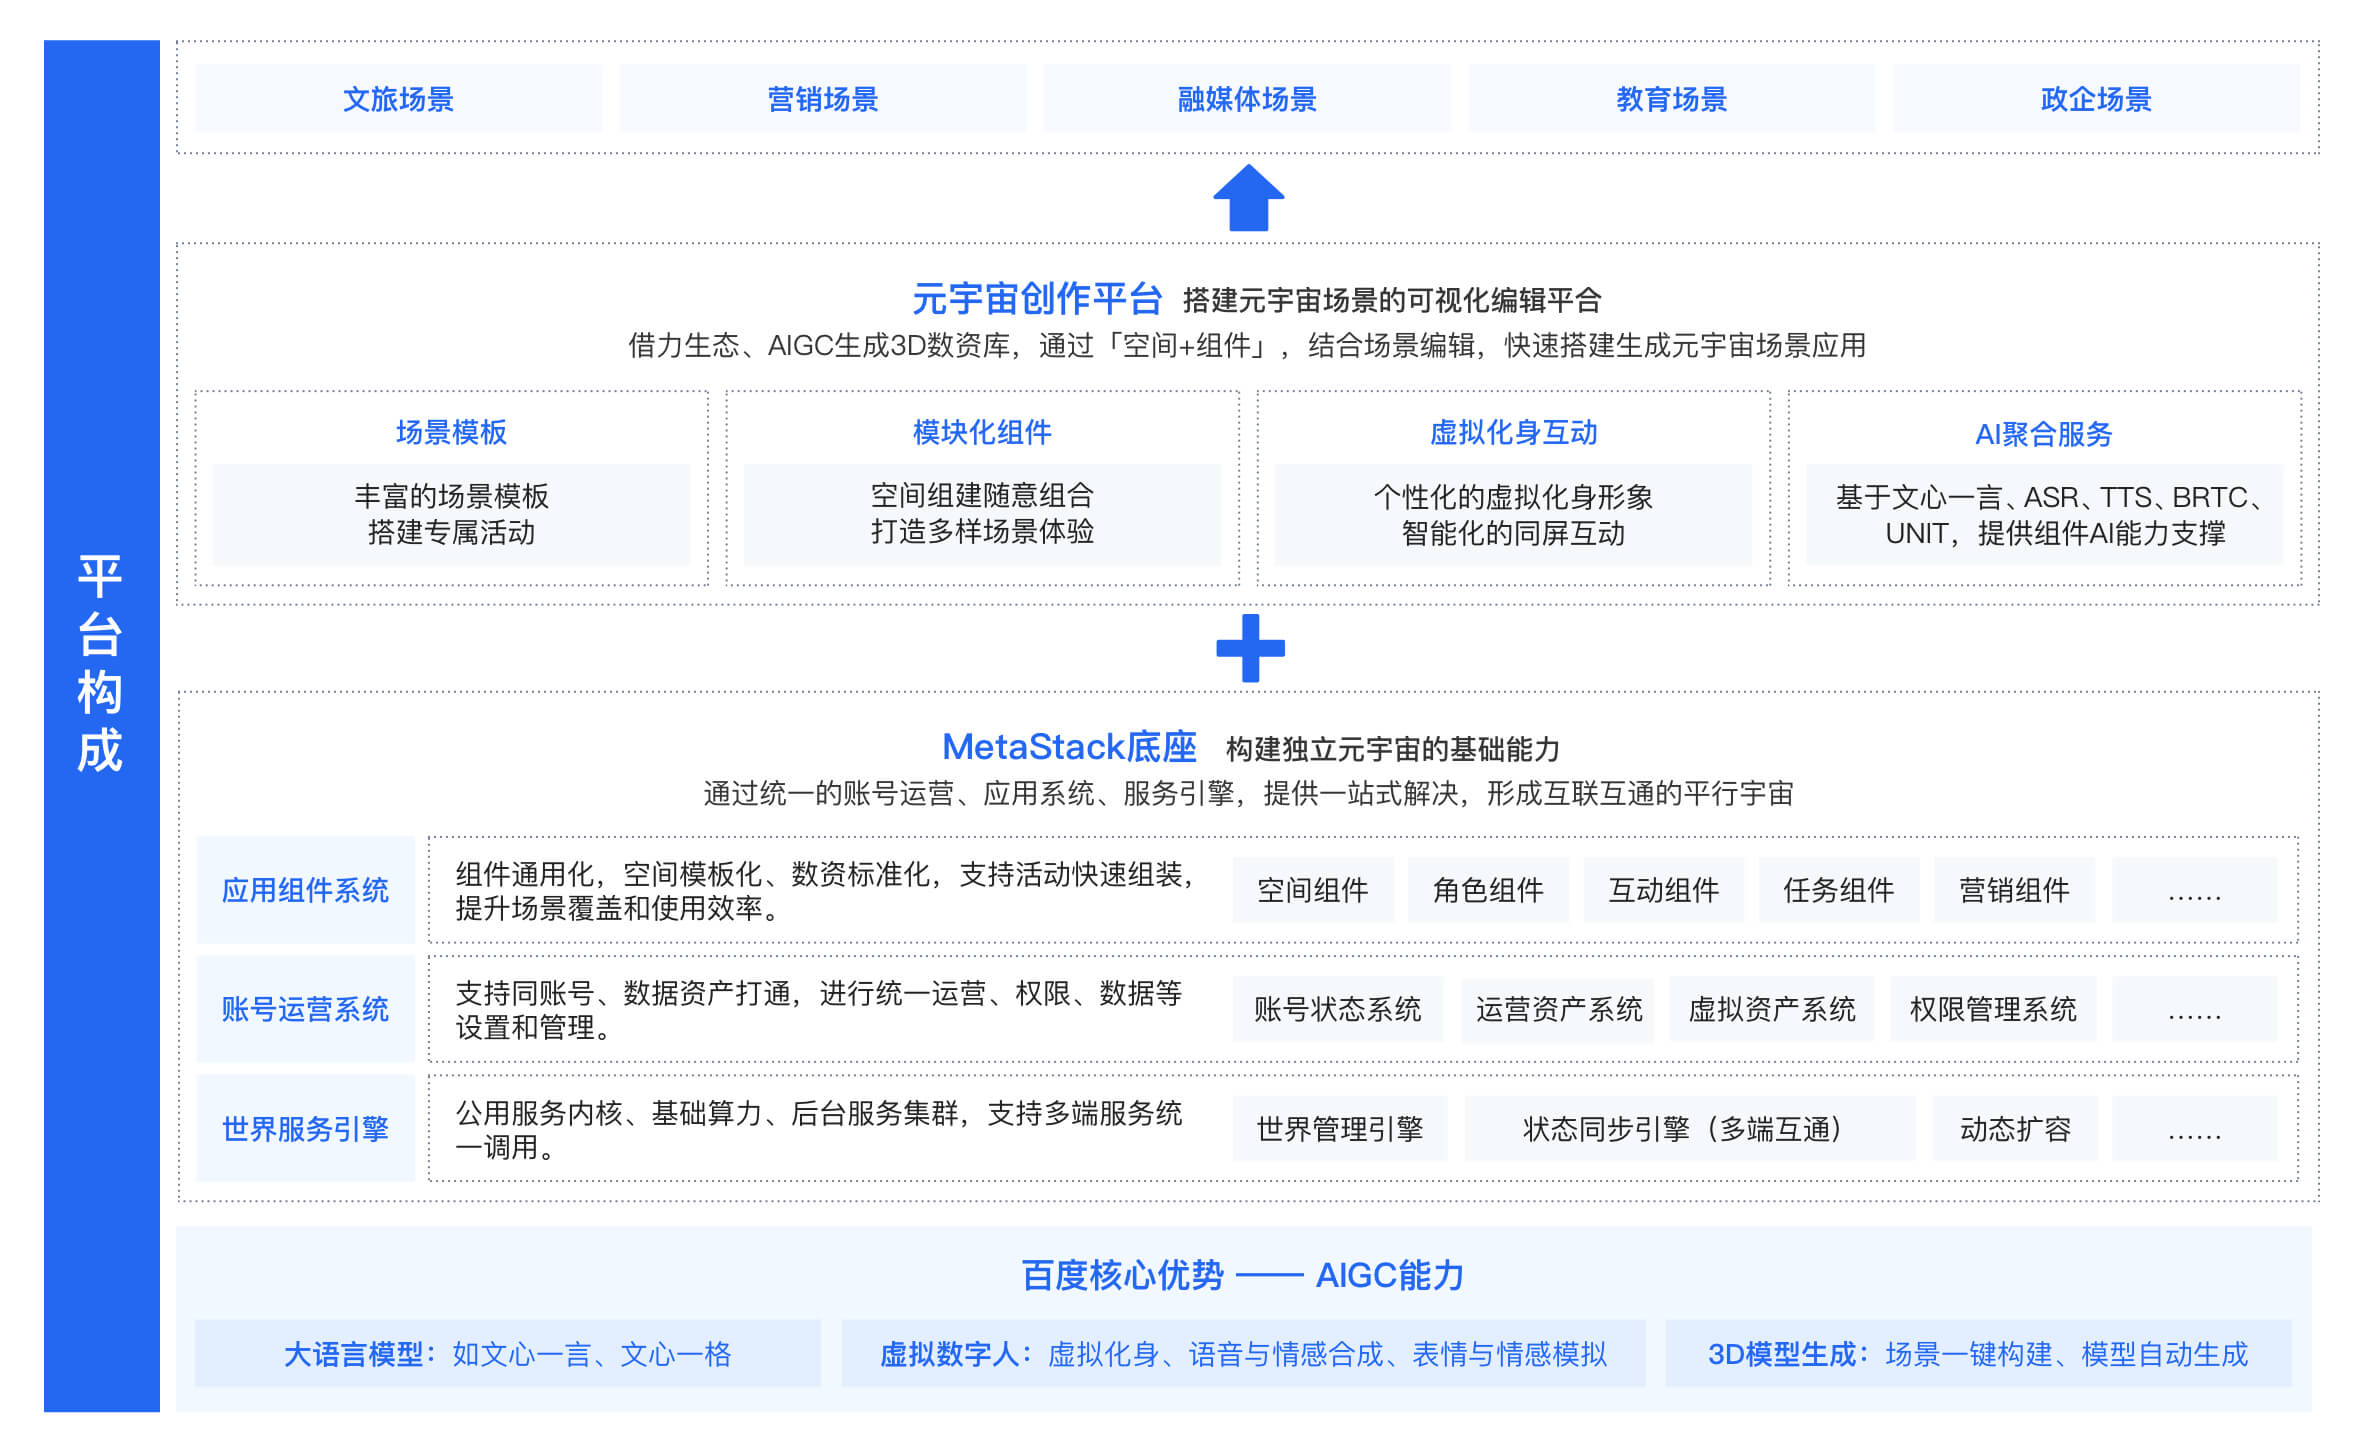Screen dimensions: 2360x1430
Task: Click the 搭建元宇宙场景的可视化编辑平台 subtitle
Action: click(1392, 300)
